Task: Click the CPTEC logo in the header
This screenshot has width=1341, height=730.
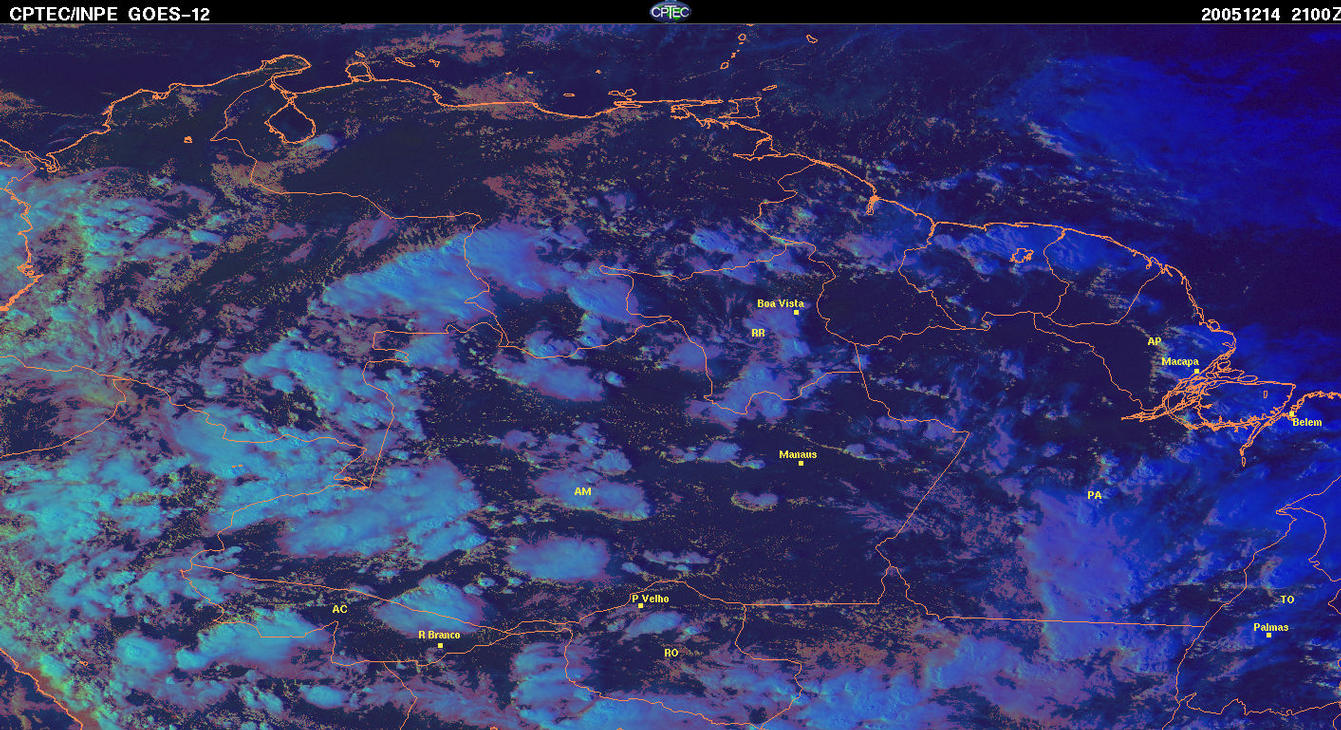Action: tap(670, 11)
